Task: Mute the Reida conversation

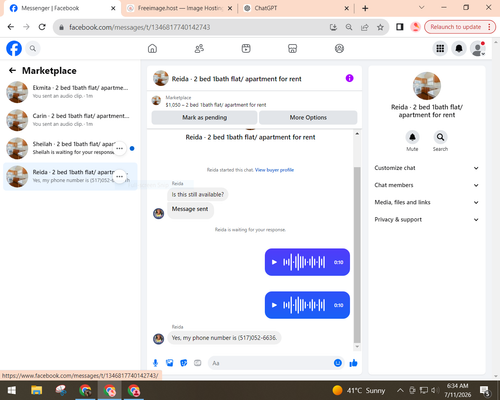Action: click(412, 137)
